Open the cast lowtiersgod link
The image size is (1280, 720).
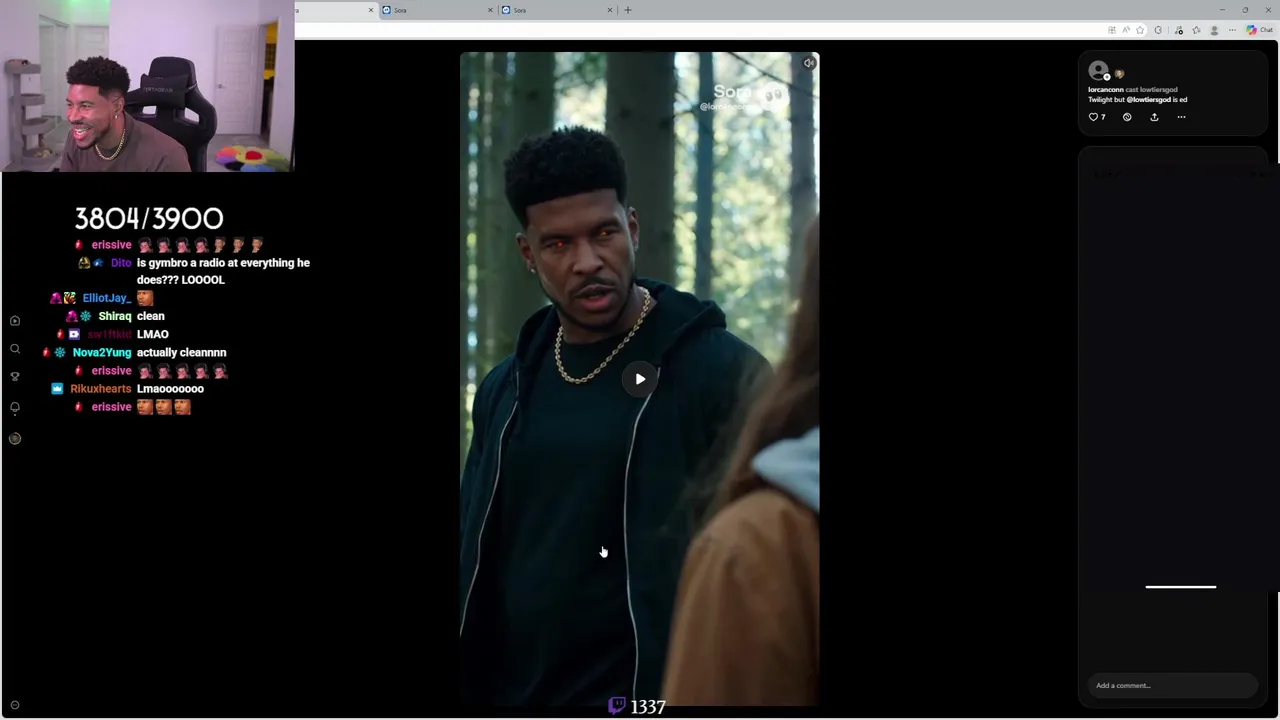[1159, 90]
